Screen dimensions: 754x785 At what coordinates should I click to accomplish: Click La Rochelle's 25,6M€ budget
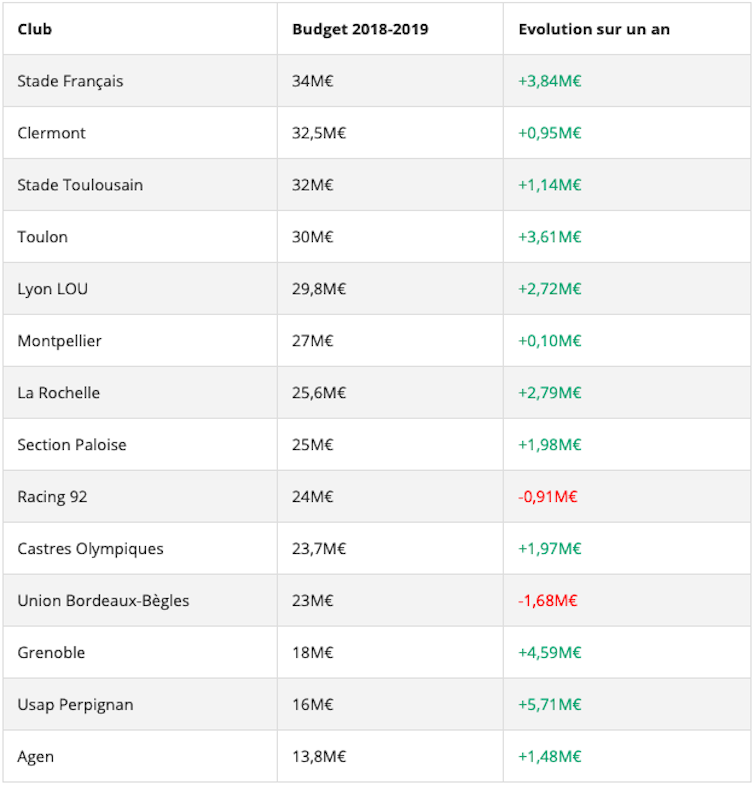(x=319, y=393)
